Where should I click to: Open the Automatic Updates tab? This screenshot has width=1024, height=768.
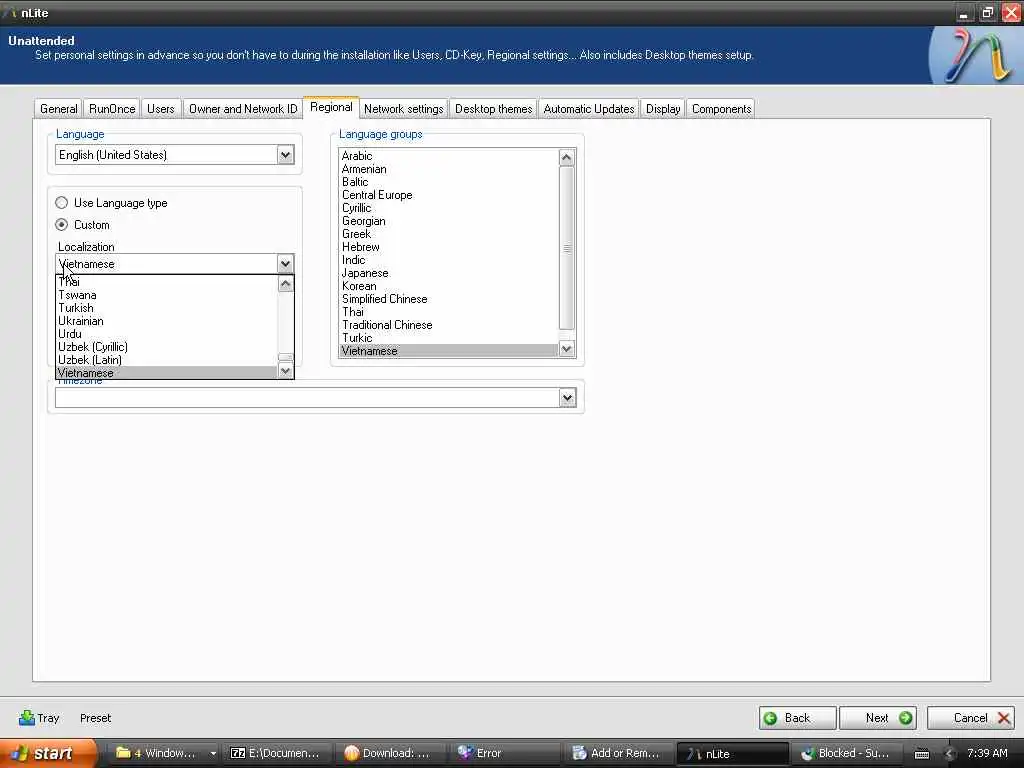[589, 109]
